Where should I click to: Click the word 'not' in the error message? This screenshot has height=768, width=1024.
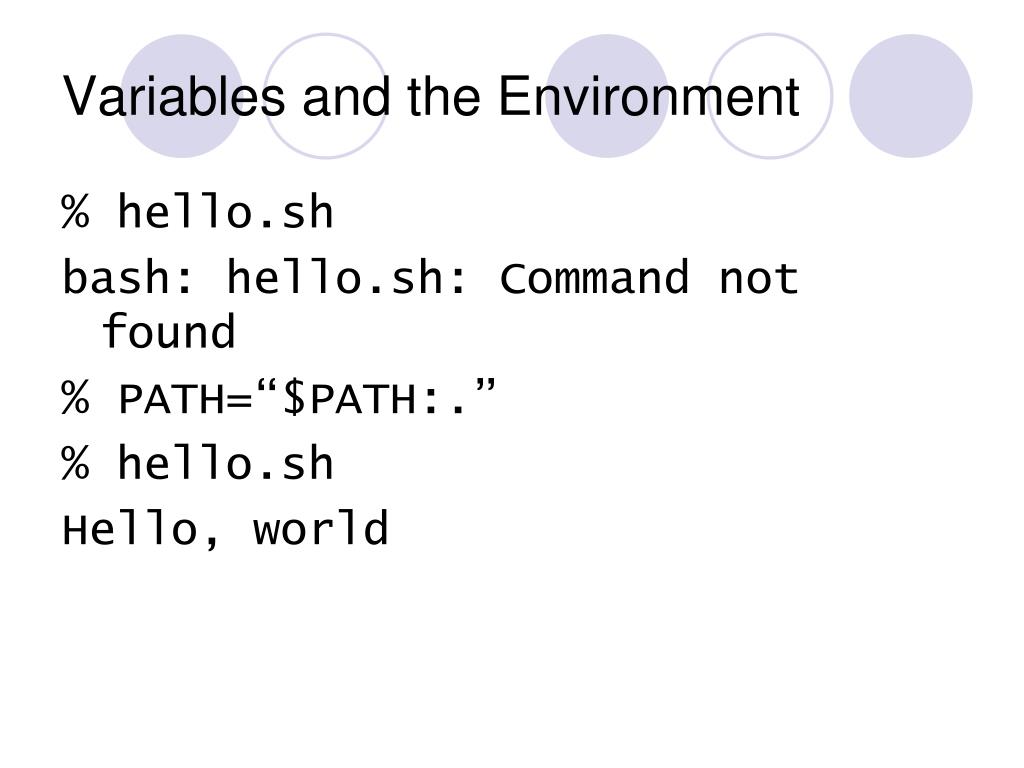(759, 278)
